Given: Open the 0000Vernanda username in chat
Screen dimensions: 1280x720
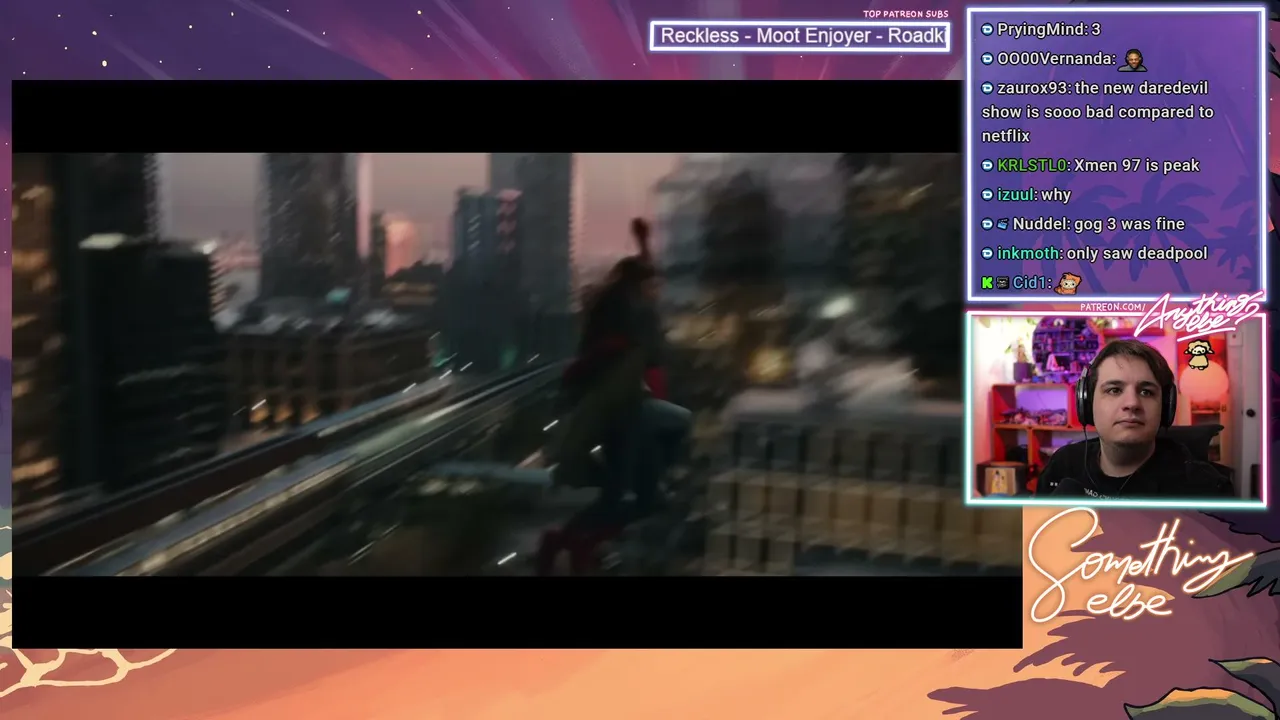Looking at the screenshot, I should coord(1054,59).
